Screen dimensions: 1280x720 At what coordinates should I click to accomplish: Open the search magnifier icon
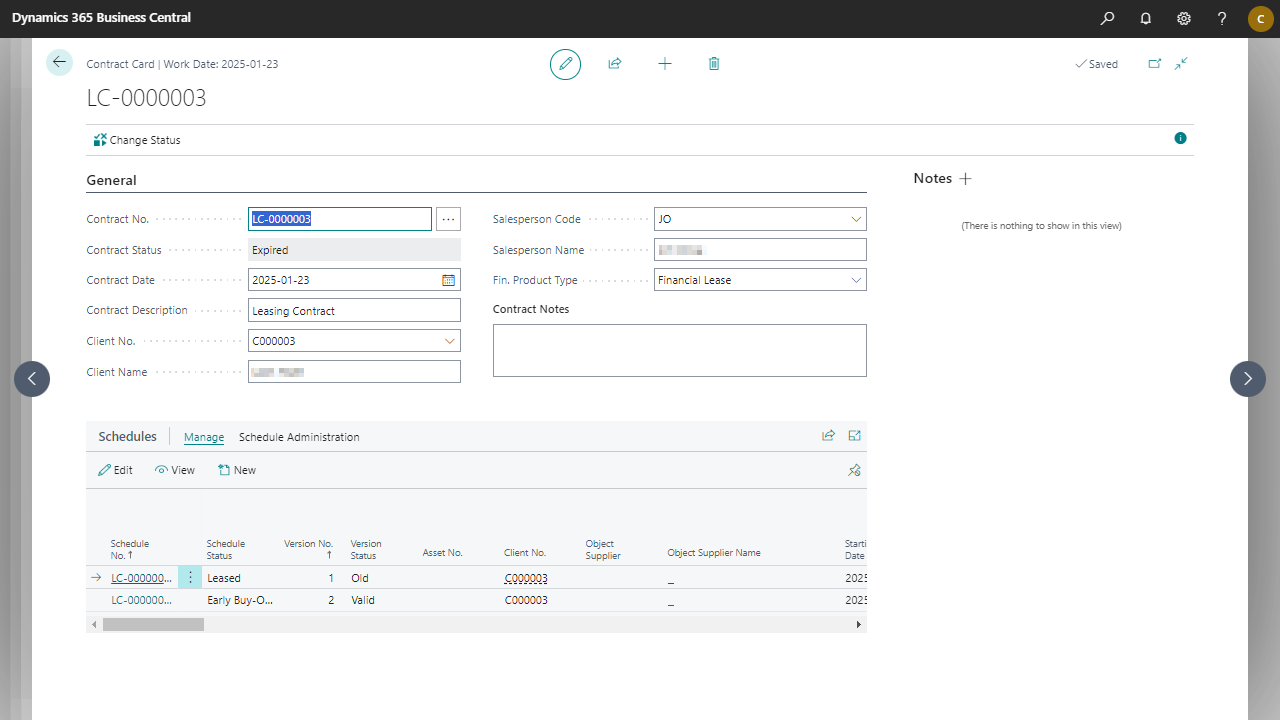[x=1107, y=18]
